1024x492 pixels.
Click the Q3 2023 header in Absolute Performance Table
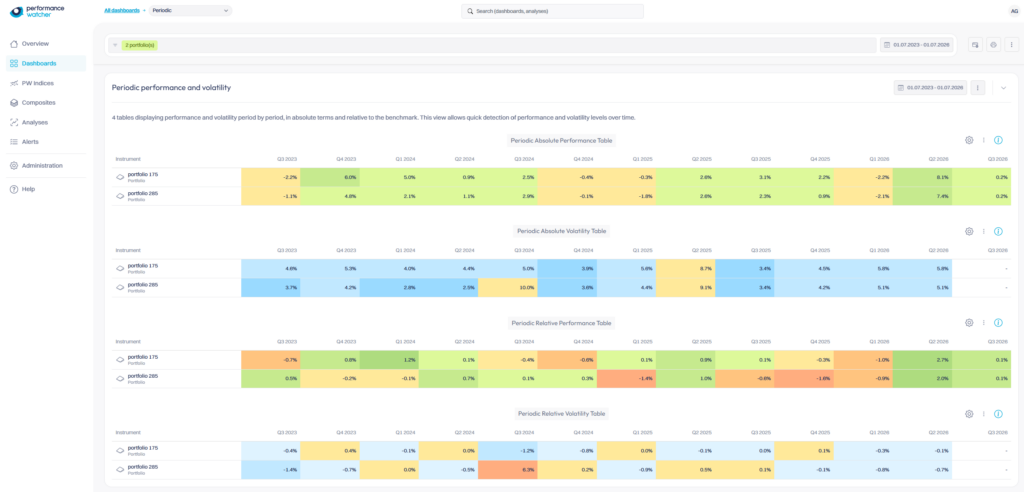click(x=287, y=159)
